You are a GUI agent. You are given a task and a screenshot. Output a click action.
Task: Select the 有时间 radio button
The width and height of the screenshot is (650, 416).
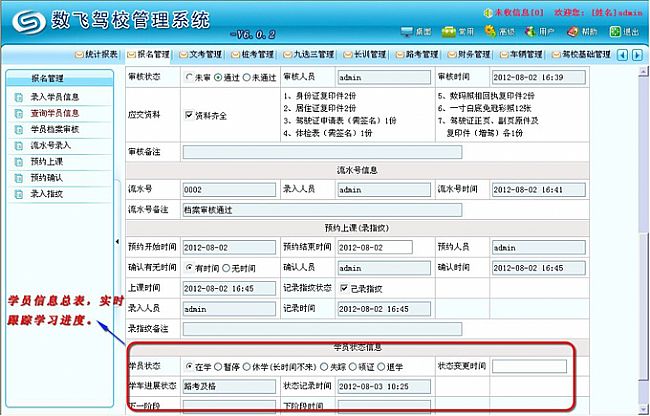pyautogui.click(x=189, y=268)
